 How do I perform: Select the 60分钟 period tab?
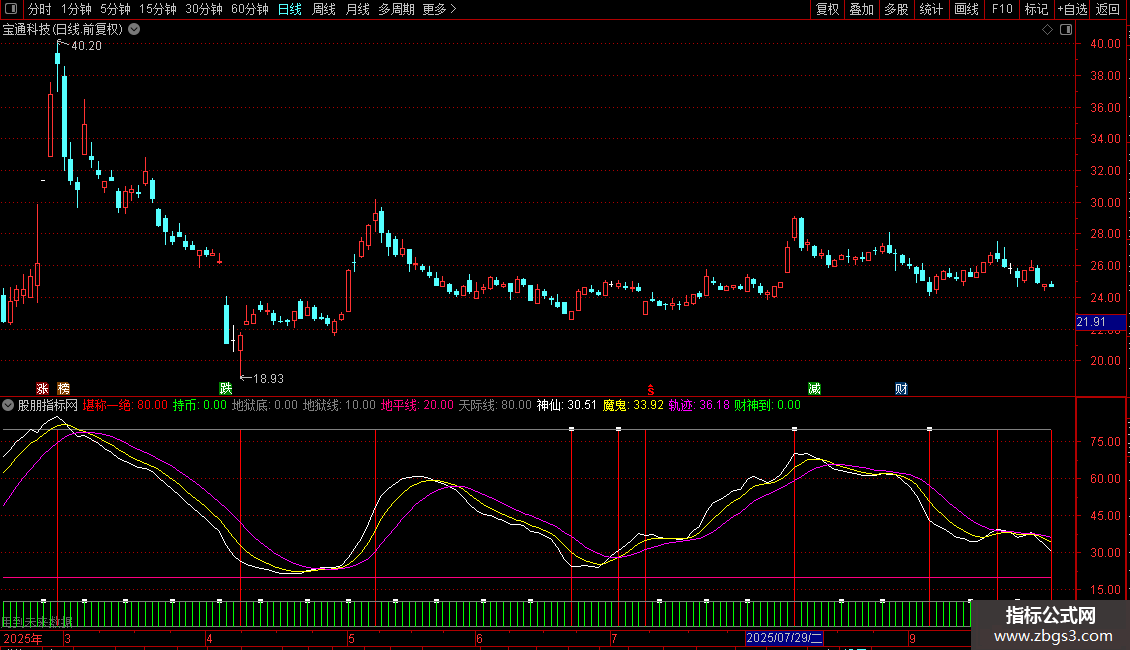pyautogui.click(x=249, y=10)
